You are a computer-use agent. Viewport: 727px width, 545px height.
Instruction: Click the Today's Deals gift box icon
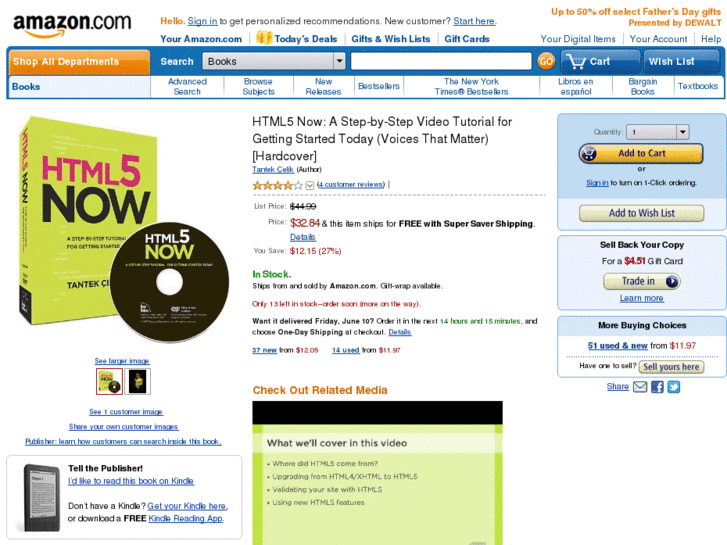pos(264,38)
